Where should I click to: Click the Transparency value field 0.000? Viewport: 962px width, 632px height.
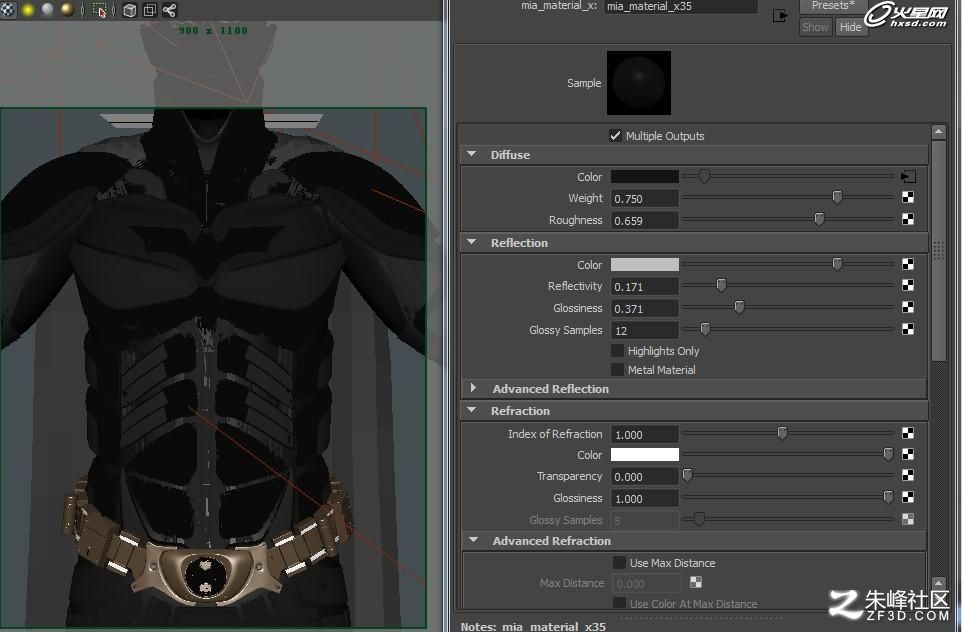[x=645, y=477]
